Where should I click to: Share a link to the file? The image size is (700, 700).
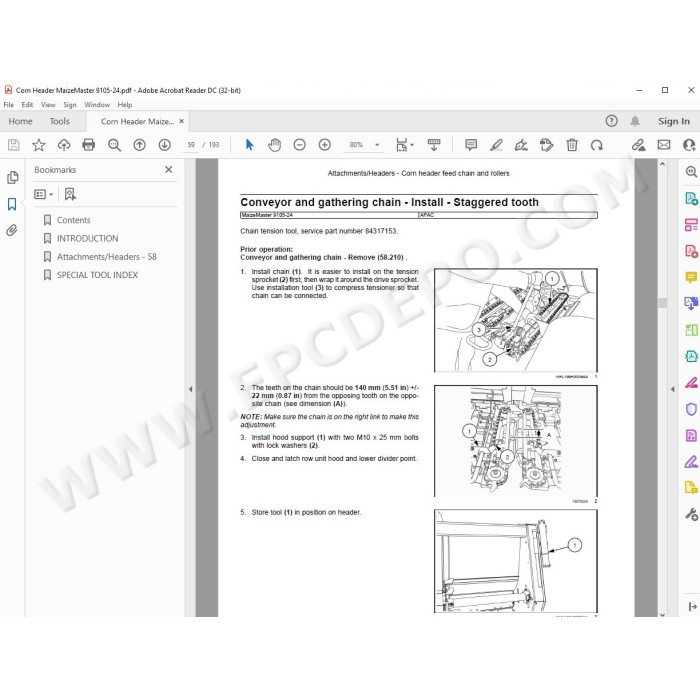[638, 145]
